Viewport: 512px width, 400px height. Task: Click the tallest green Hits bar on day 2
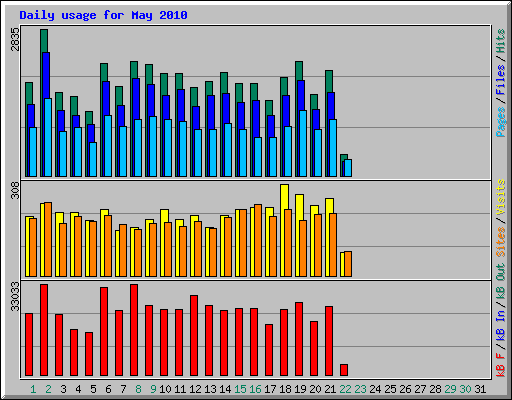coord(44,41)
